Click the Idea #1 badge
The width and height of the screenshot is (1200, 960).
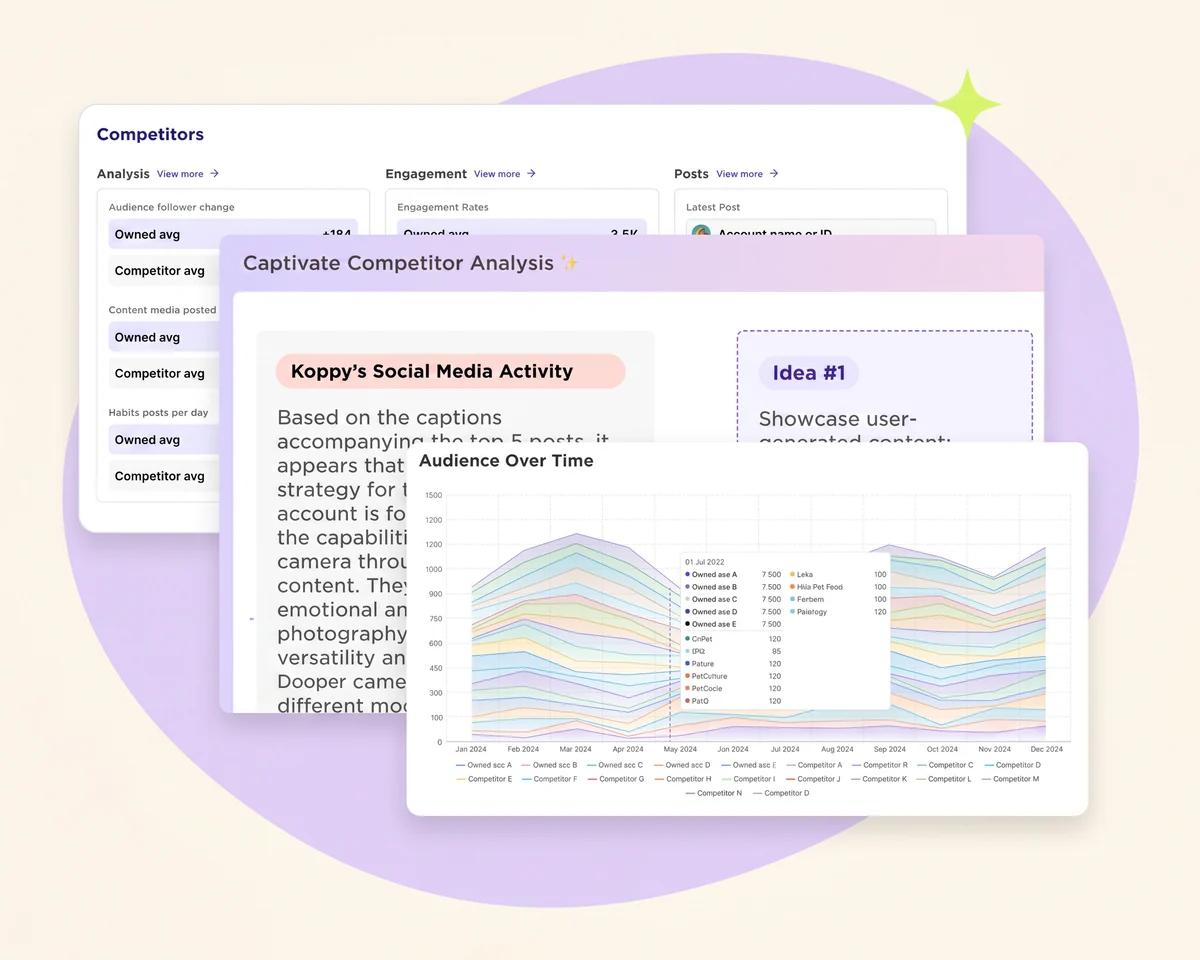point(809,373)
